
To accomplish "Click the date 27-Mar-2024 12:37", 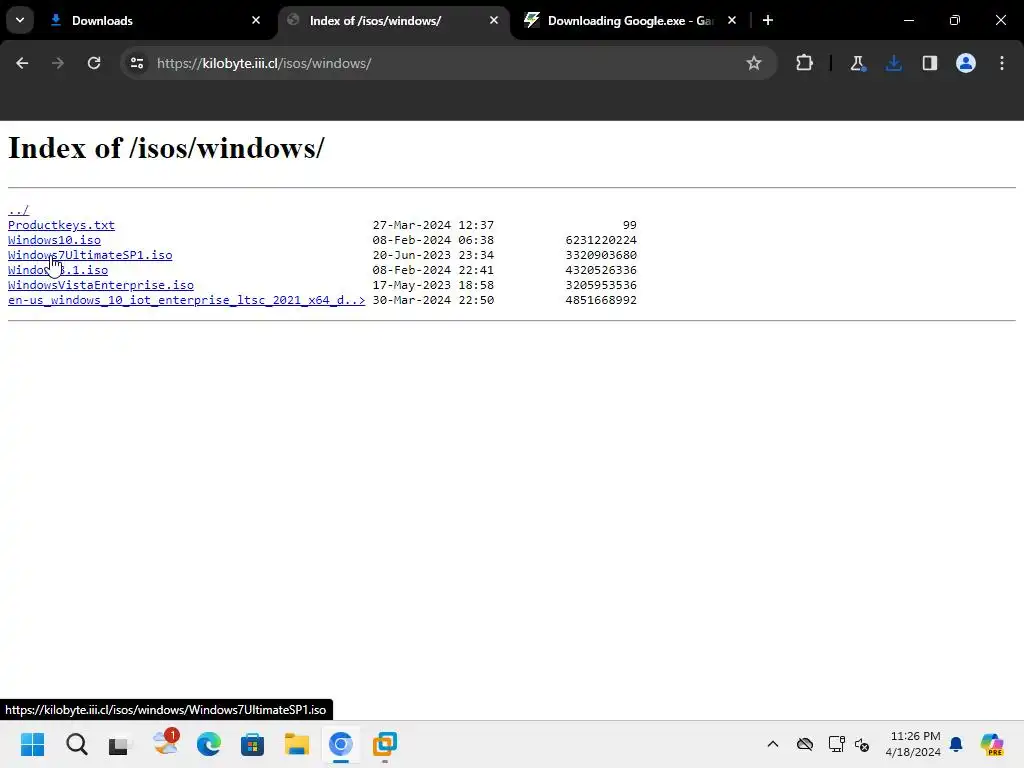I will tap(433, 225).
